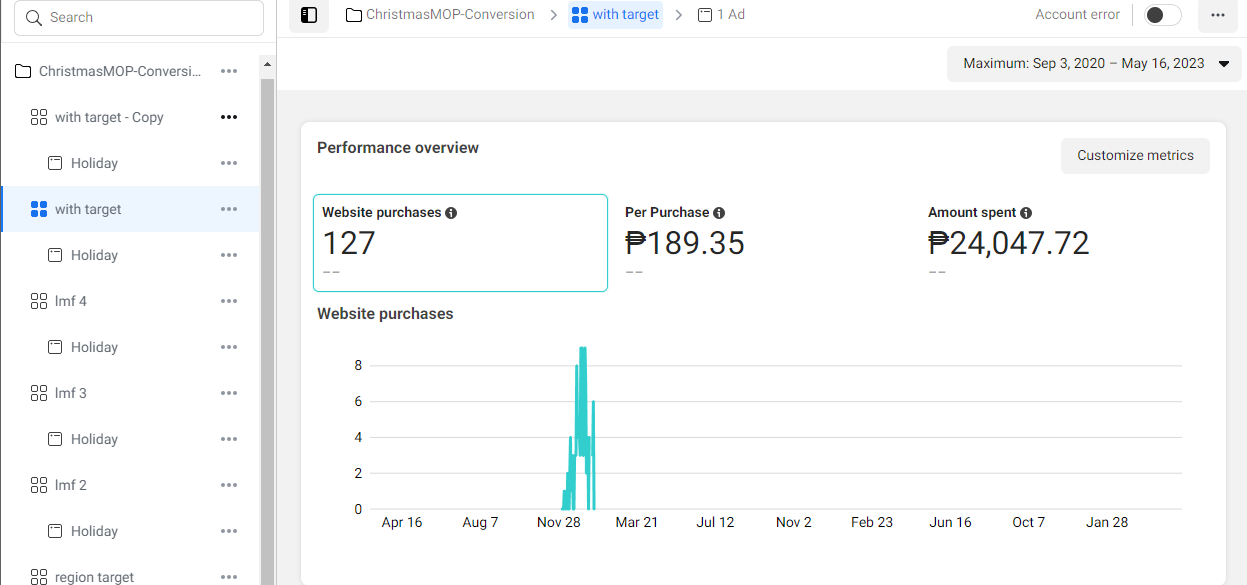This screenshot has height=585, width=1247.
Task: Click Per Purchase info icon
Action: point(719,213)
